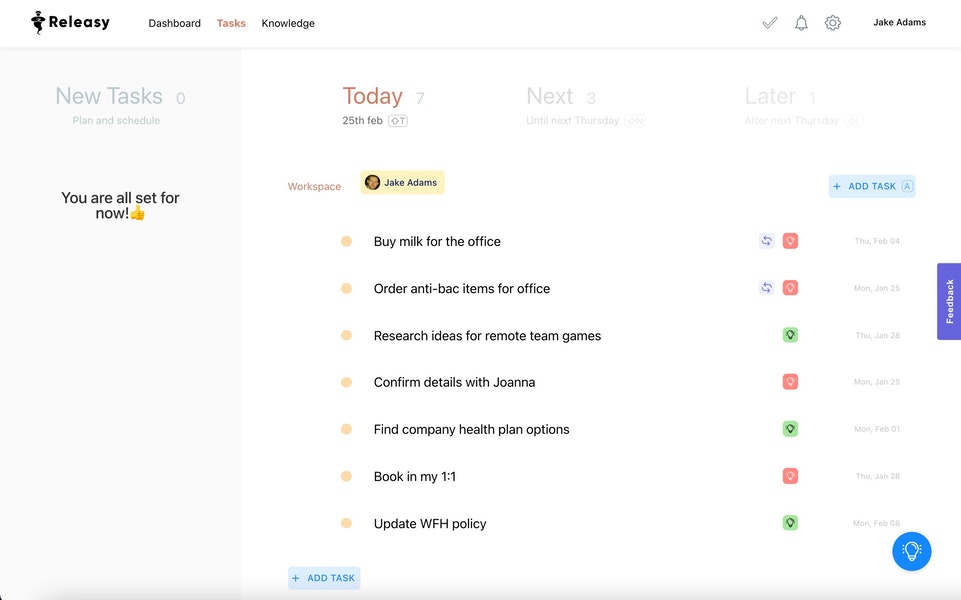
Task: Open the settings gear
Action: point(833,22)
